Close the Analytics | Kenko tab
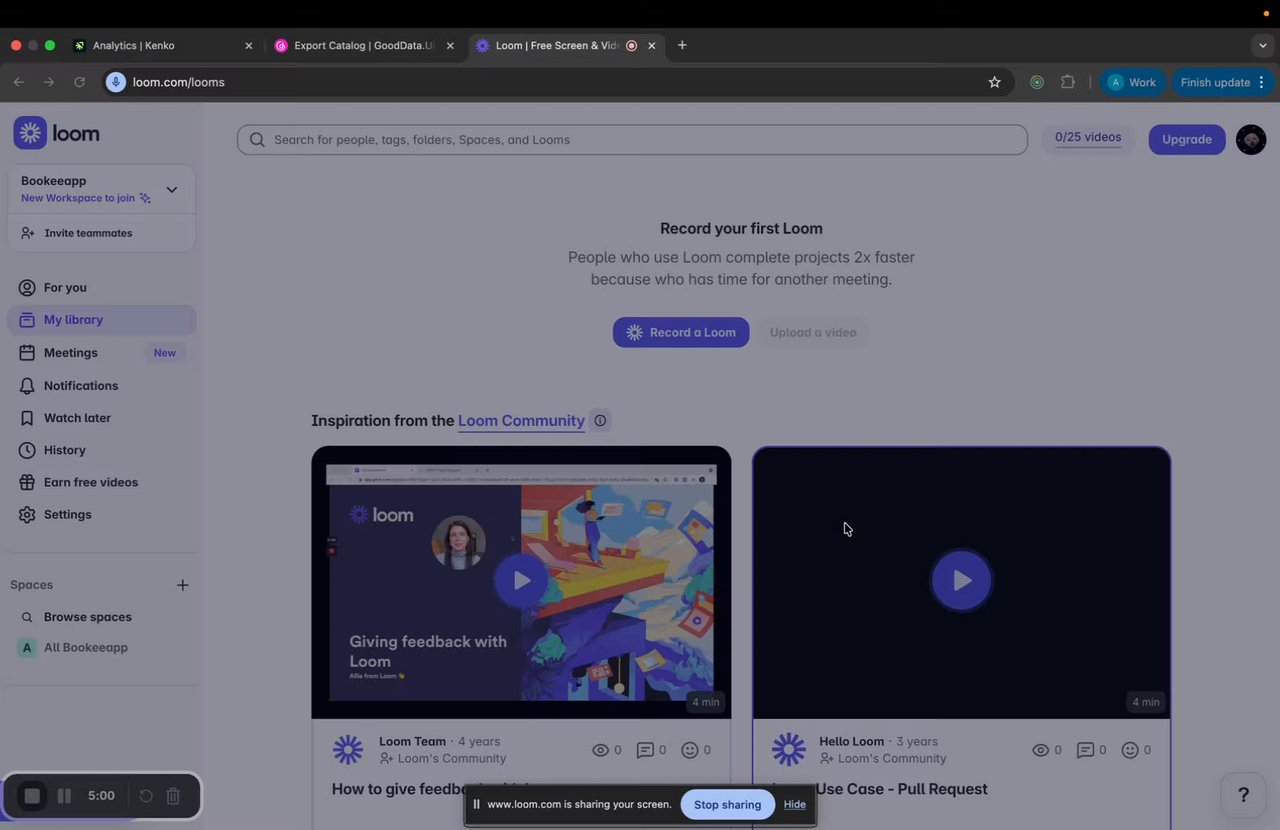 249,46
